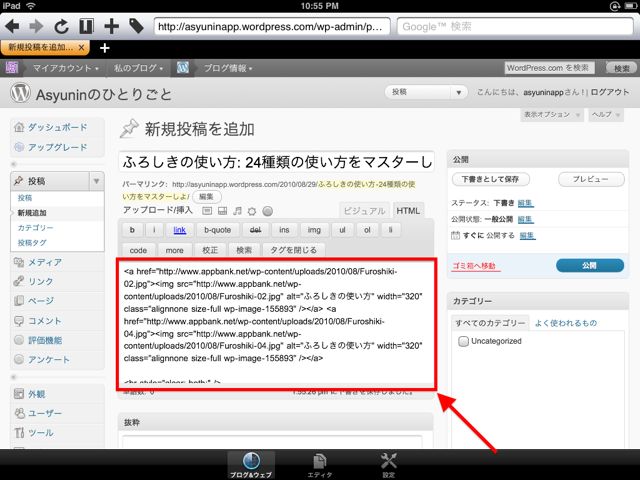Open ツール in the sidebar
Screen dimensions: 640x480
(40, 433)
